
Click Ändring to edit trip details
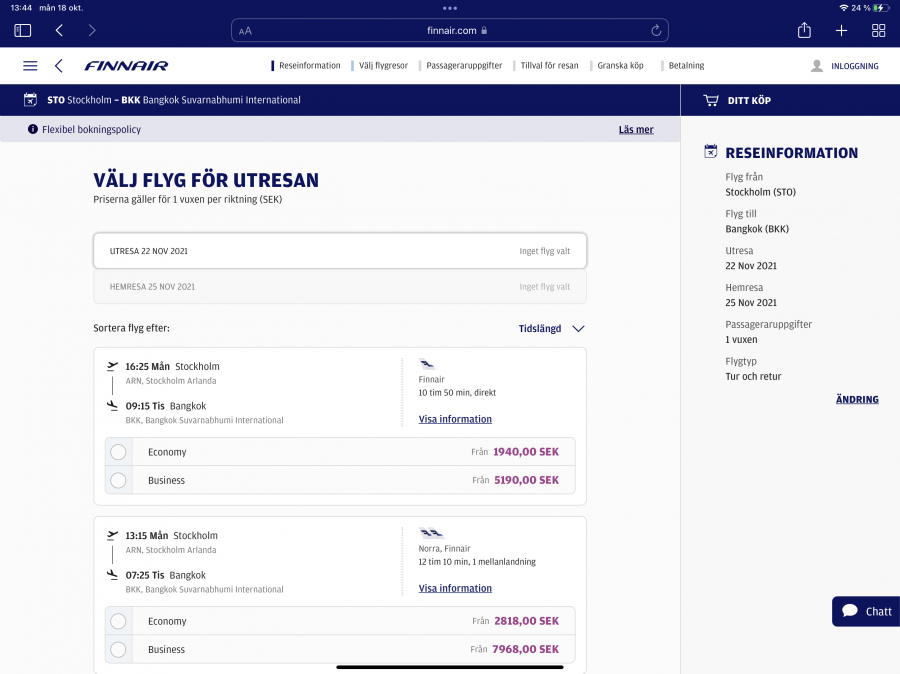[x=857, y=399]
